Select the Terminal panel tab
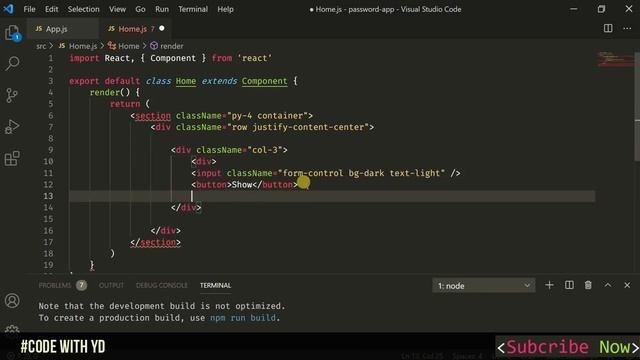 coord(216,285)
